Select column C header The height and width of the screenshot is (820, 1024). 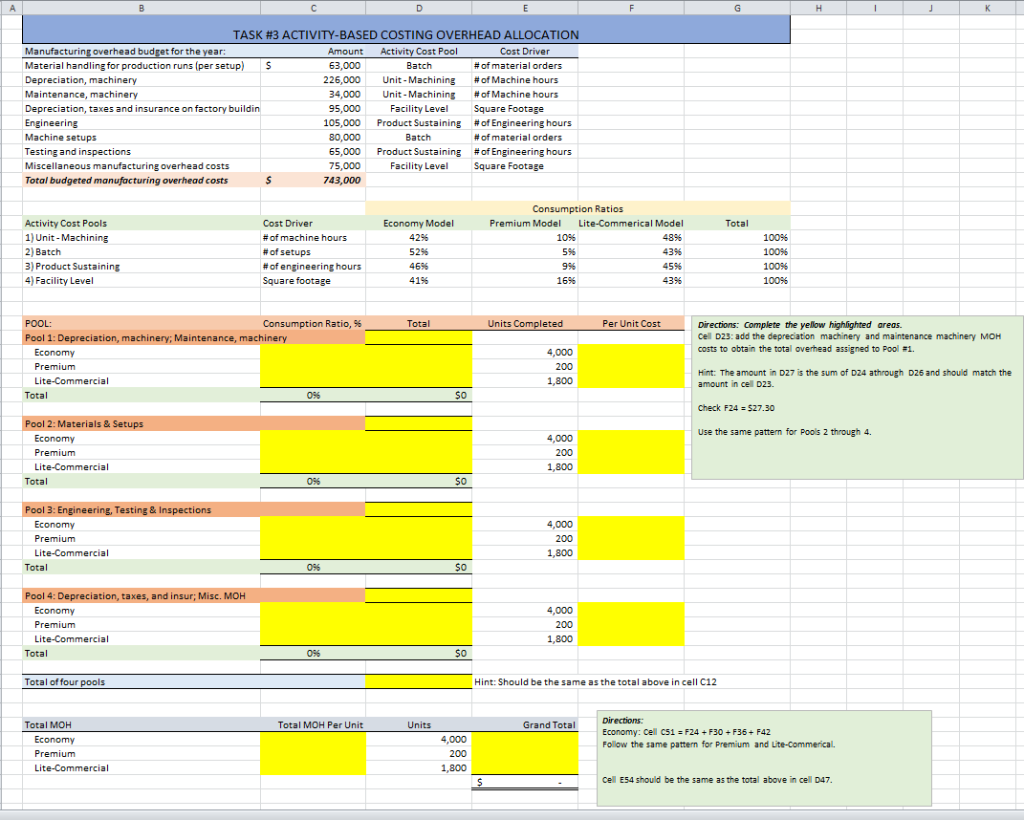[313, 7]
